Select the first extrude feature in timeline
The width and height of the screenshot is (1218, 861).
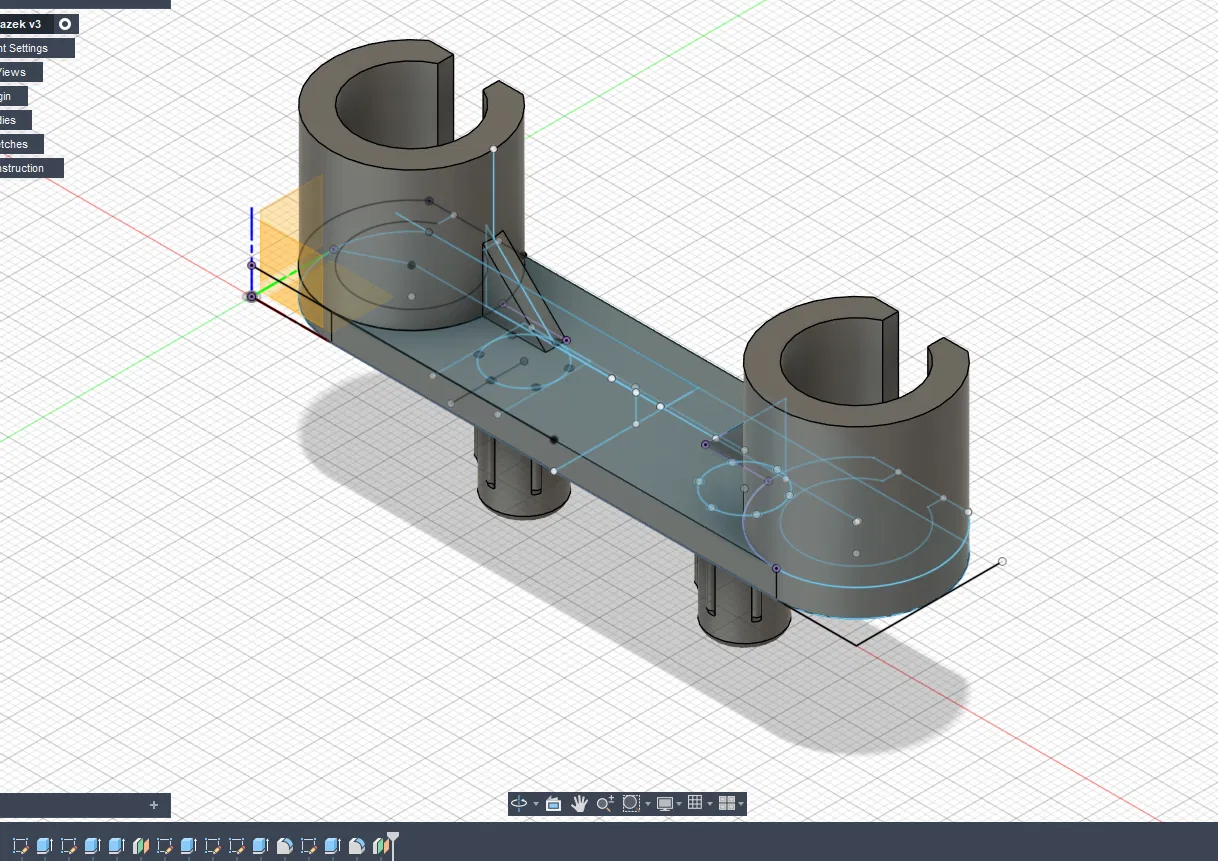tap(45, 846)
